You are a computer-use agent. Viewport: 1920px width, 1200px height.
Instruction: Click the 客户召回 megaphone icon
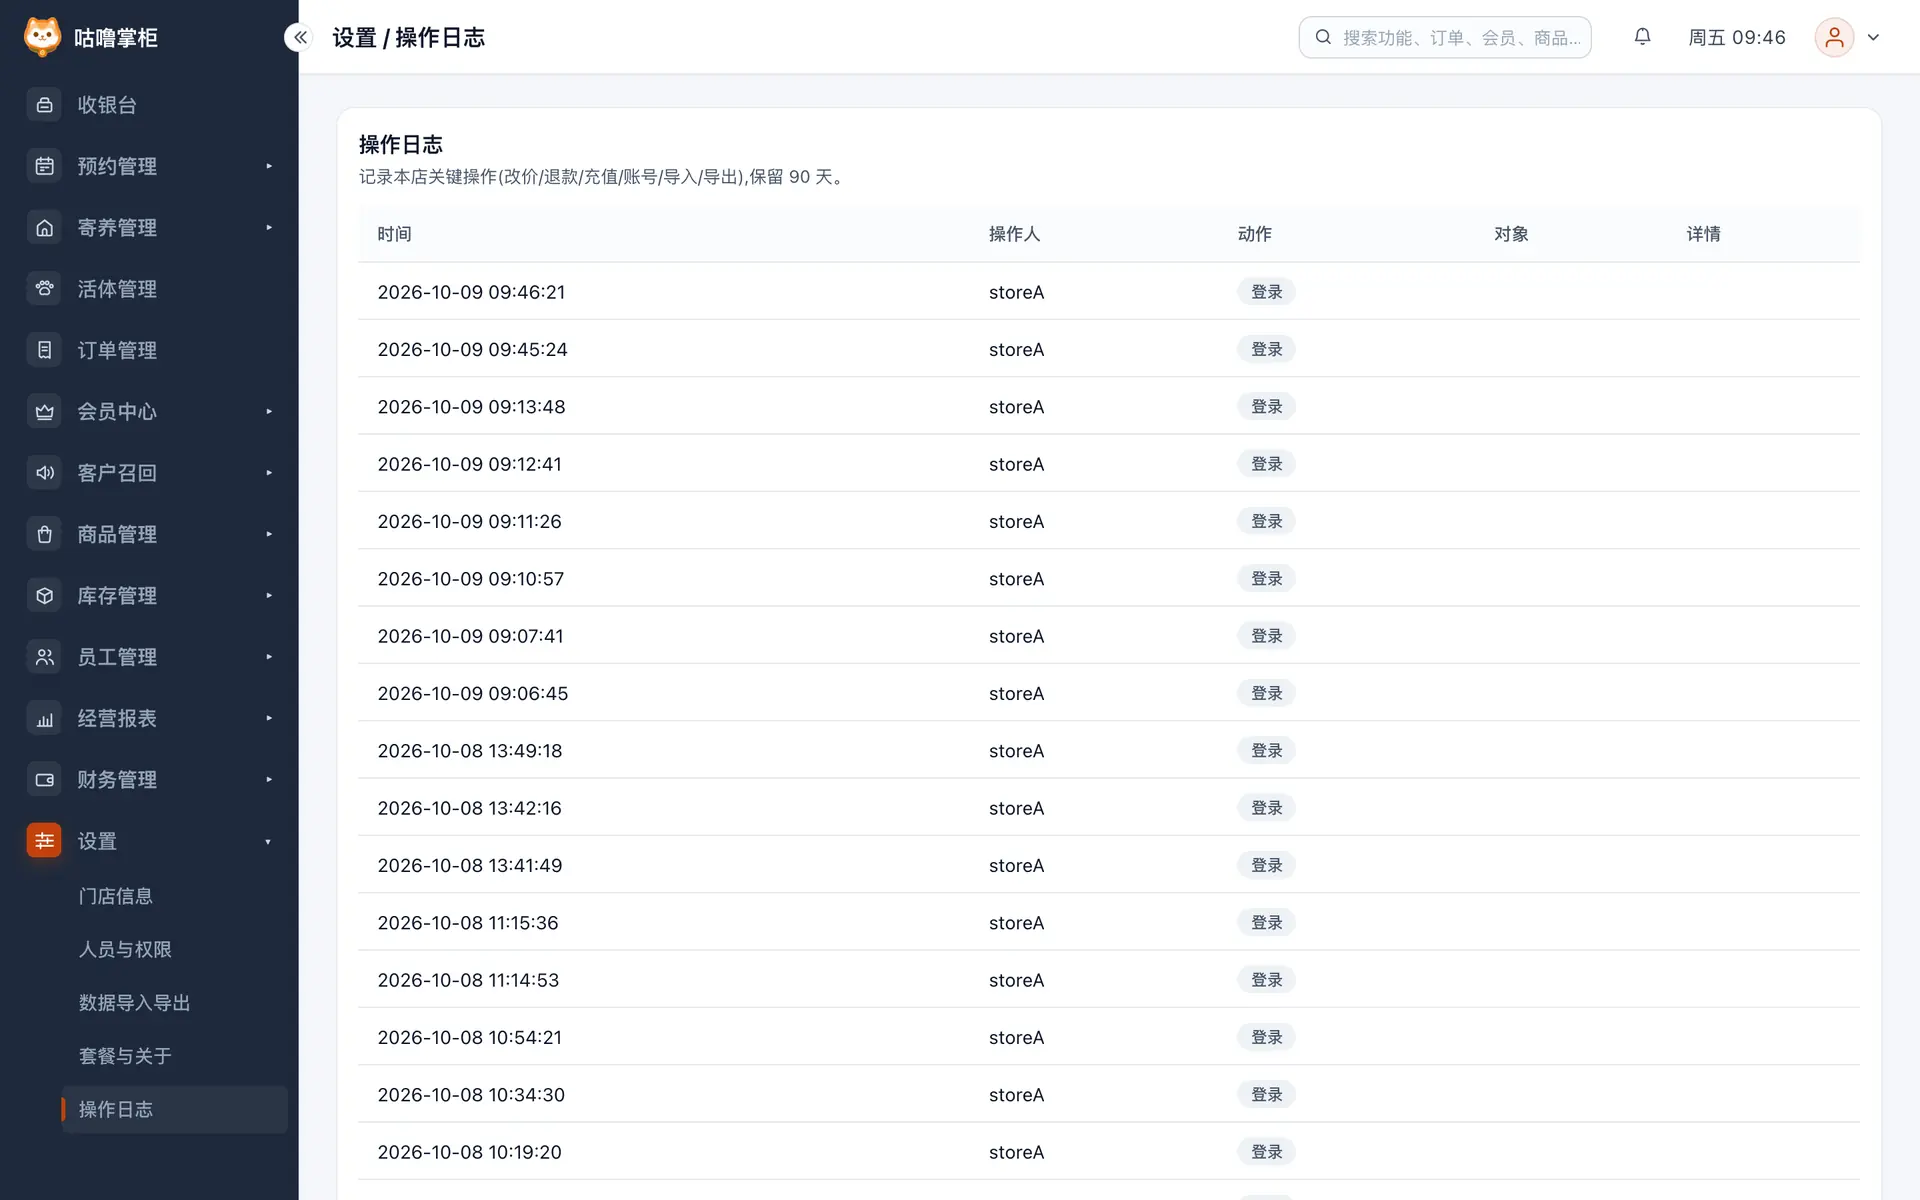[44, 473]
